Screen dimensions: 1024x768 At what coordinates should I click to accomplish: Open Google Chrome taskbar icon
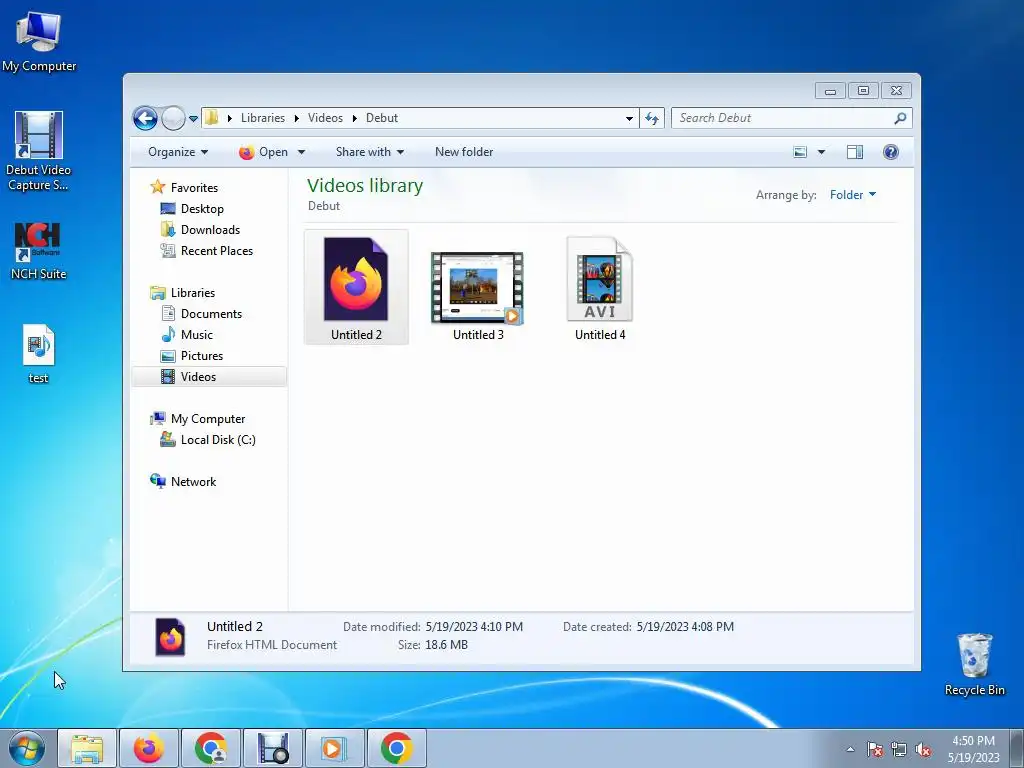tap(396, 748)
